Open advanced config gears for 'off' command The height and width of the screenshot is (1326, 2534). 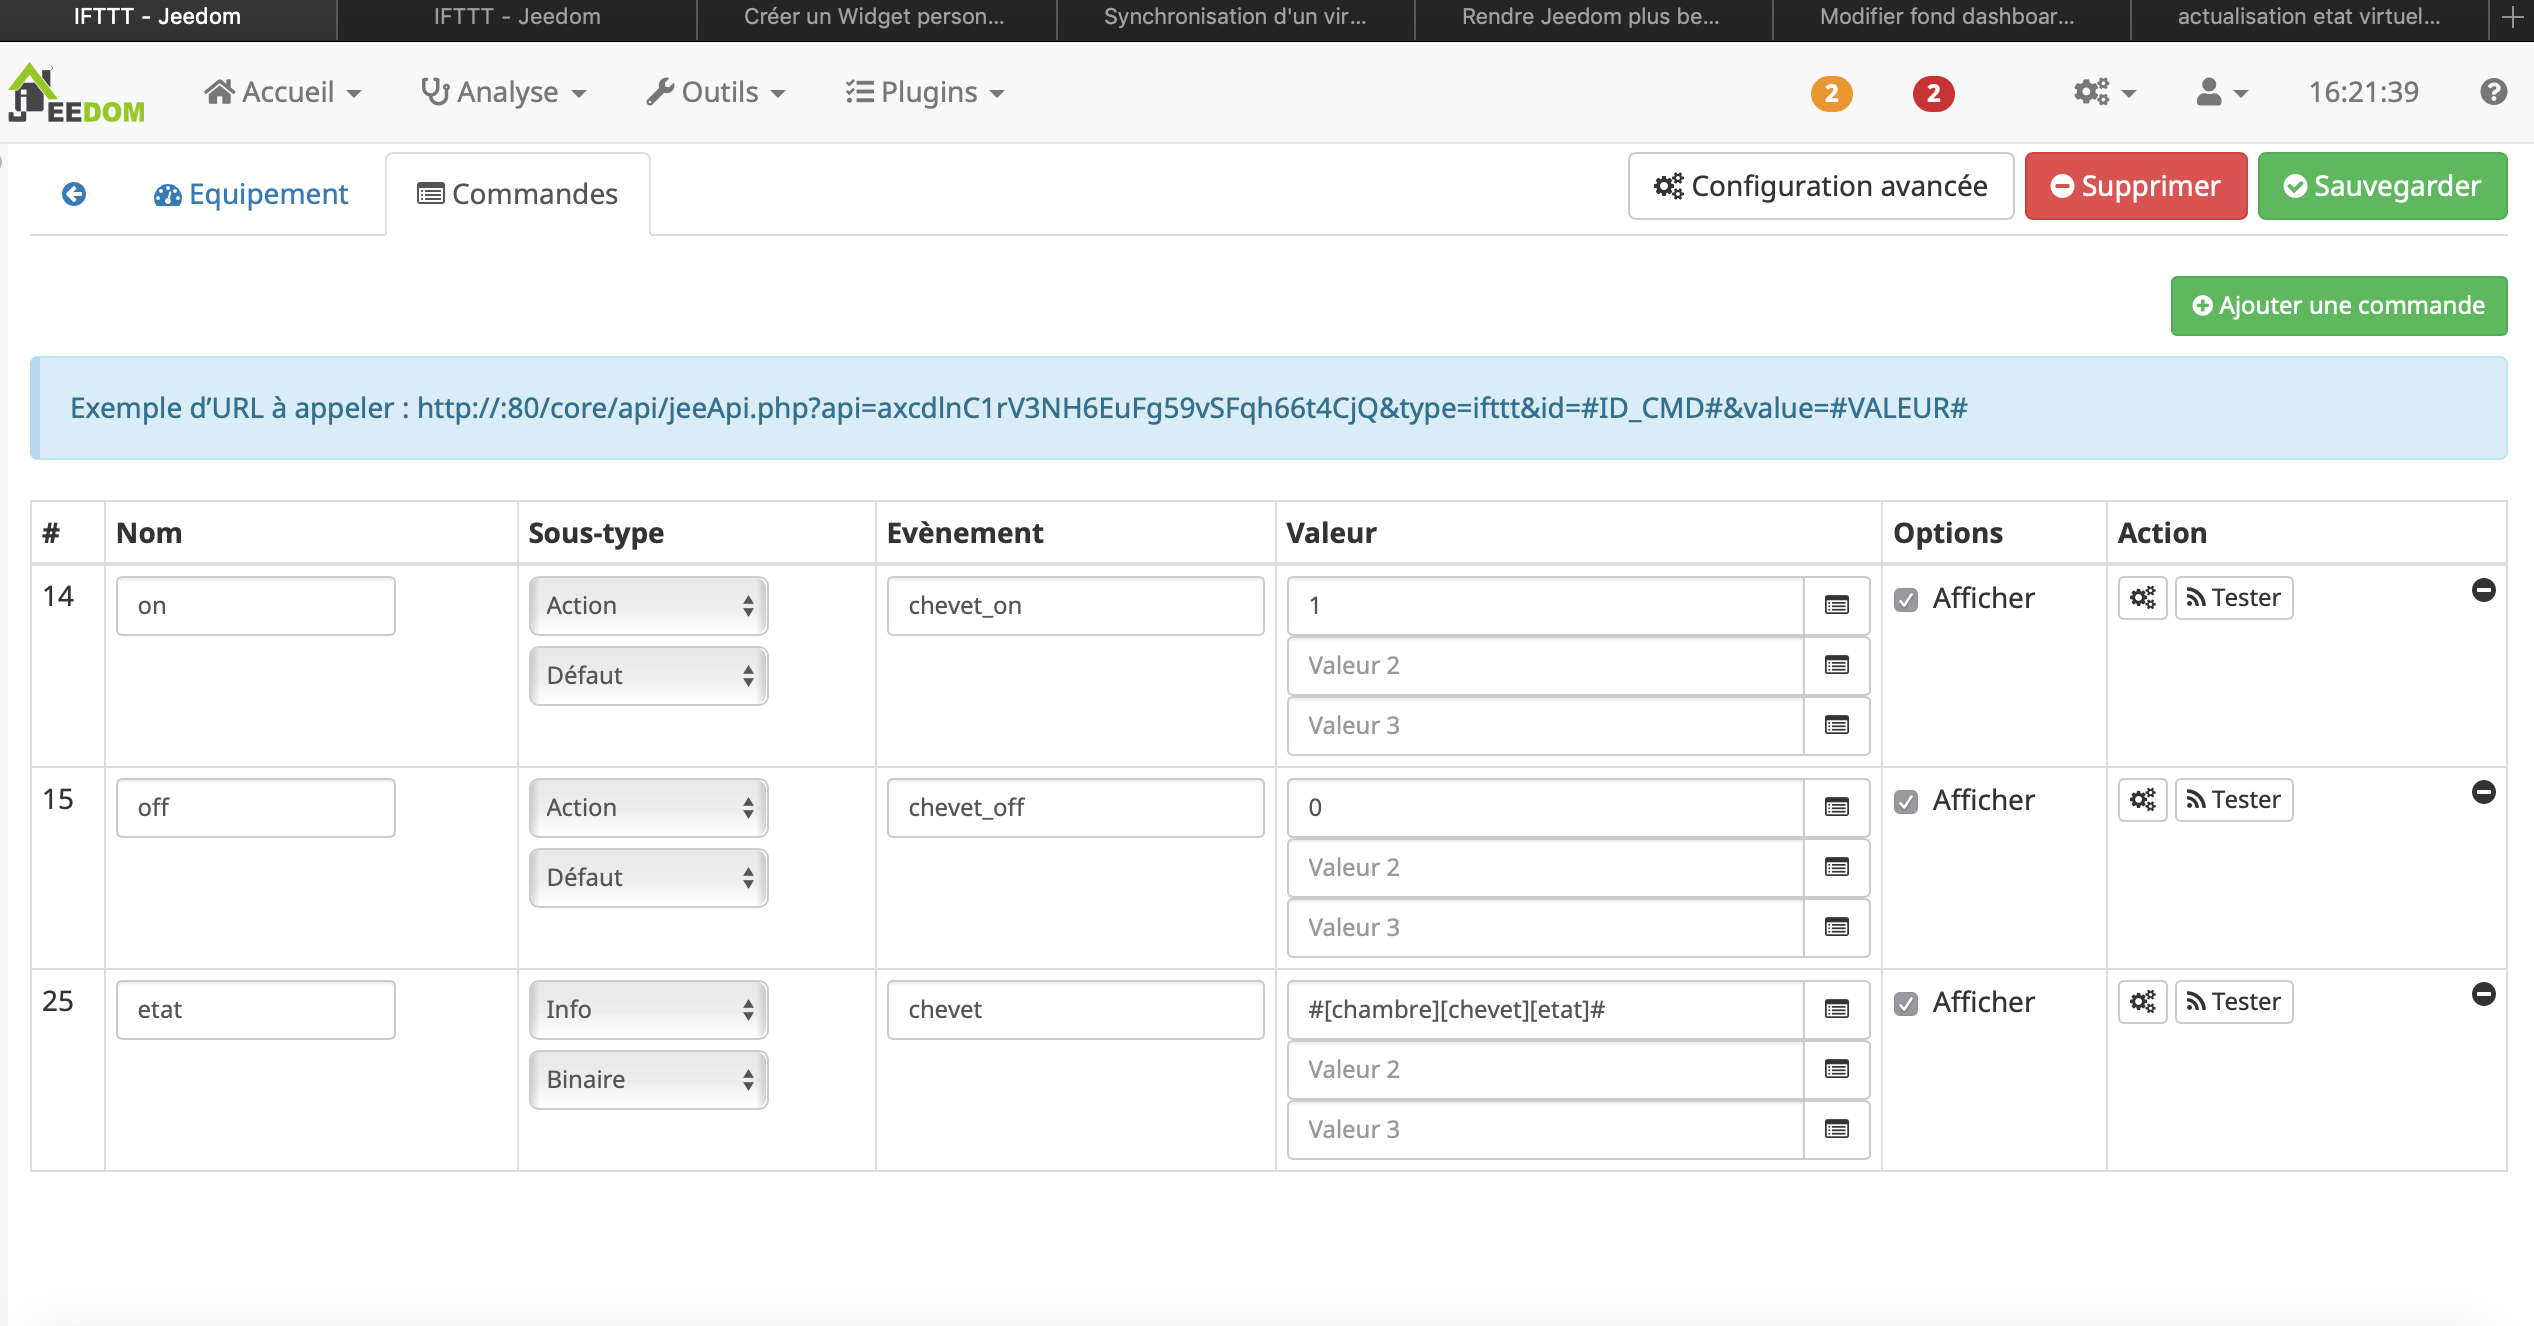[x=2142, y=800]
